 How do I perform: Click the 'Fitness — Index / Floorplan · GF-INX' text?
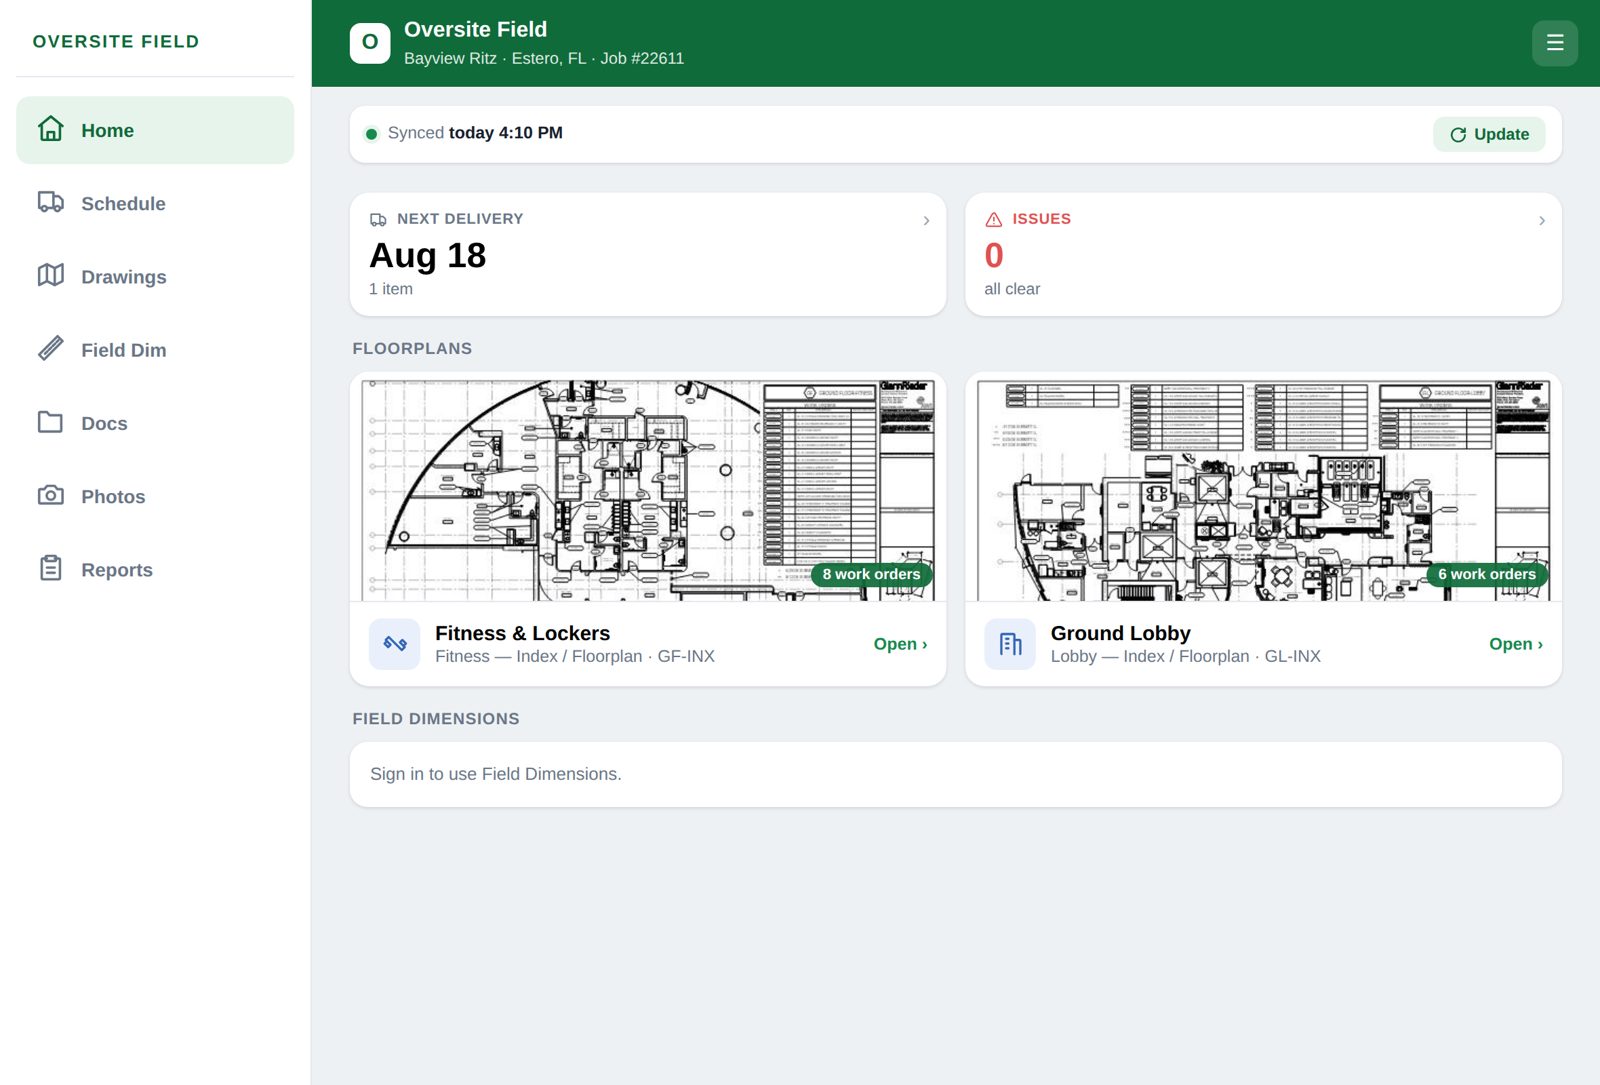[x=575, y=656]
